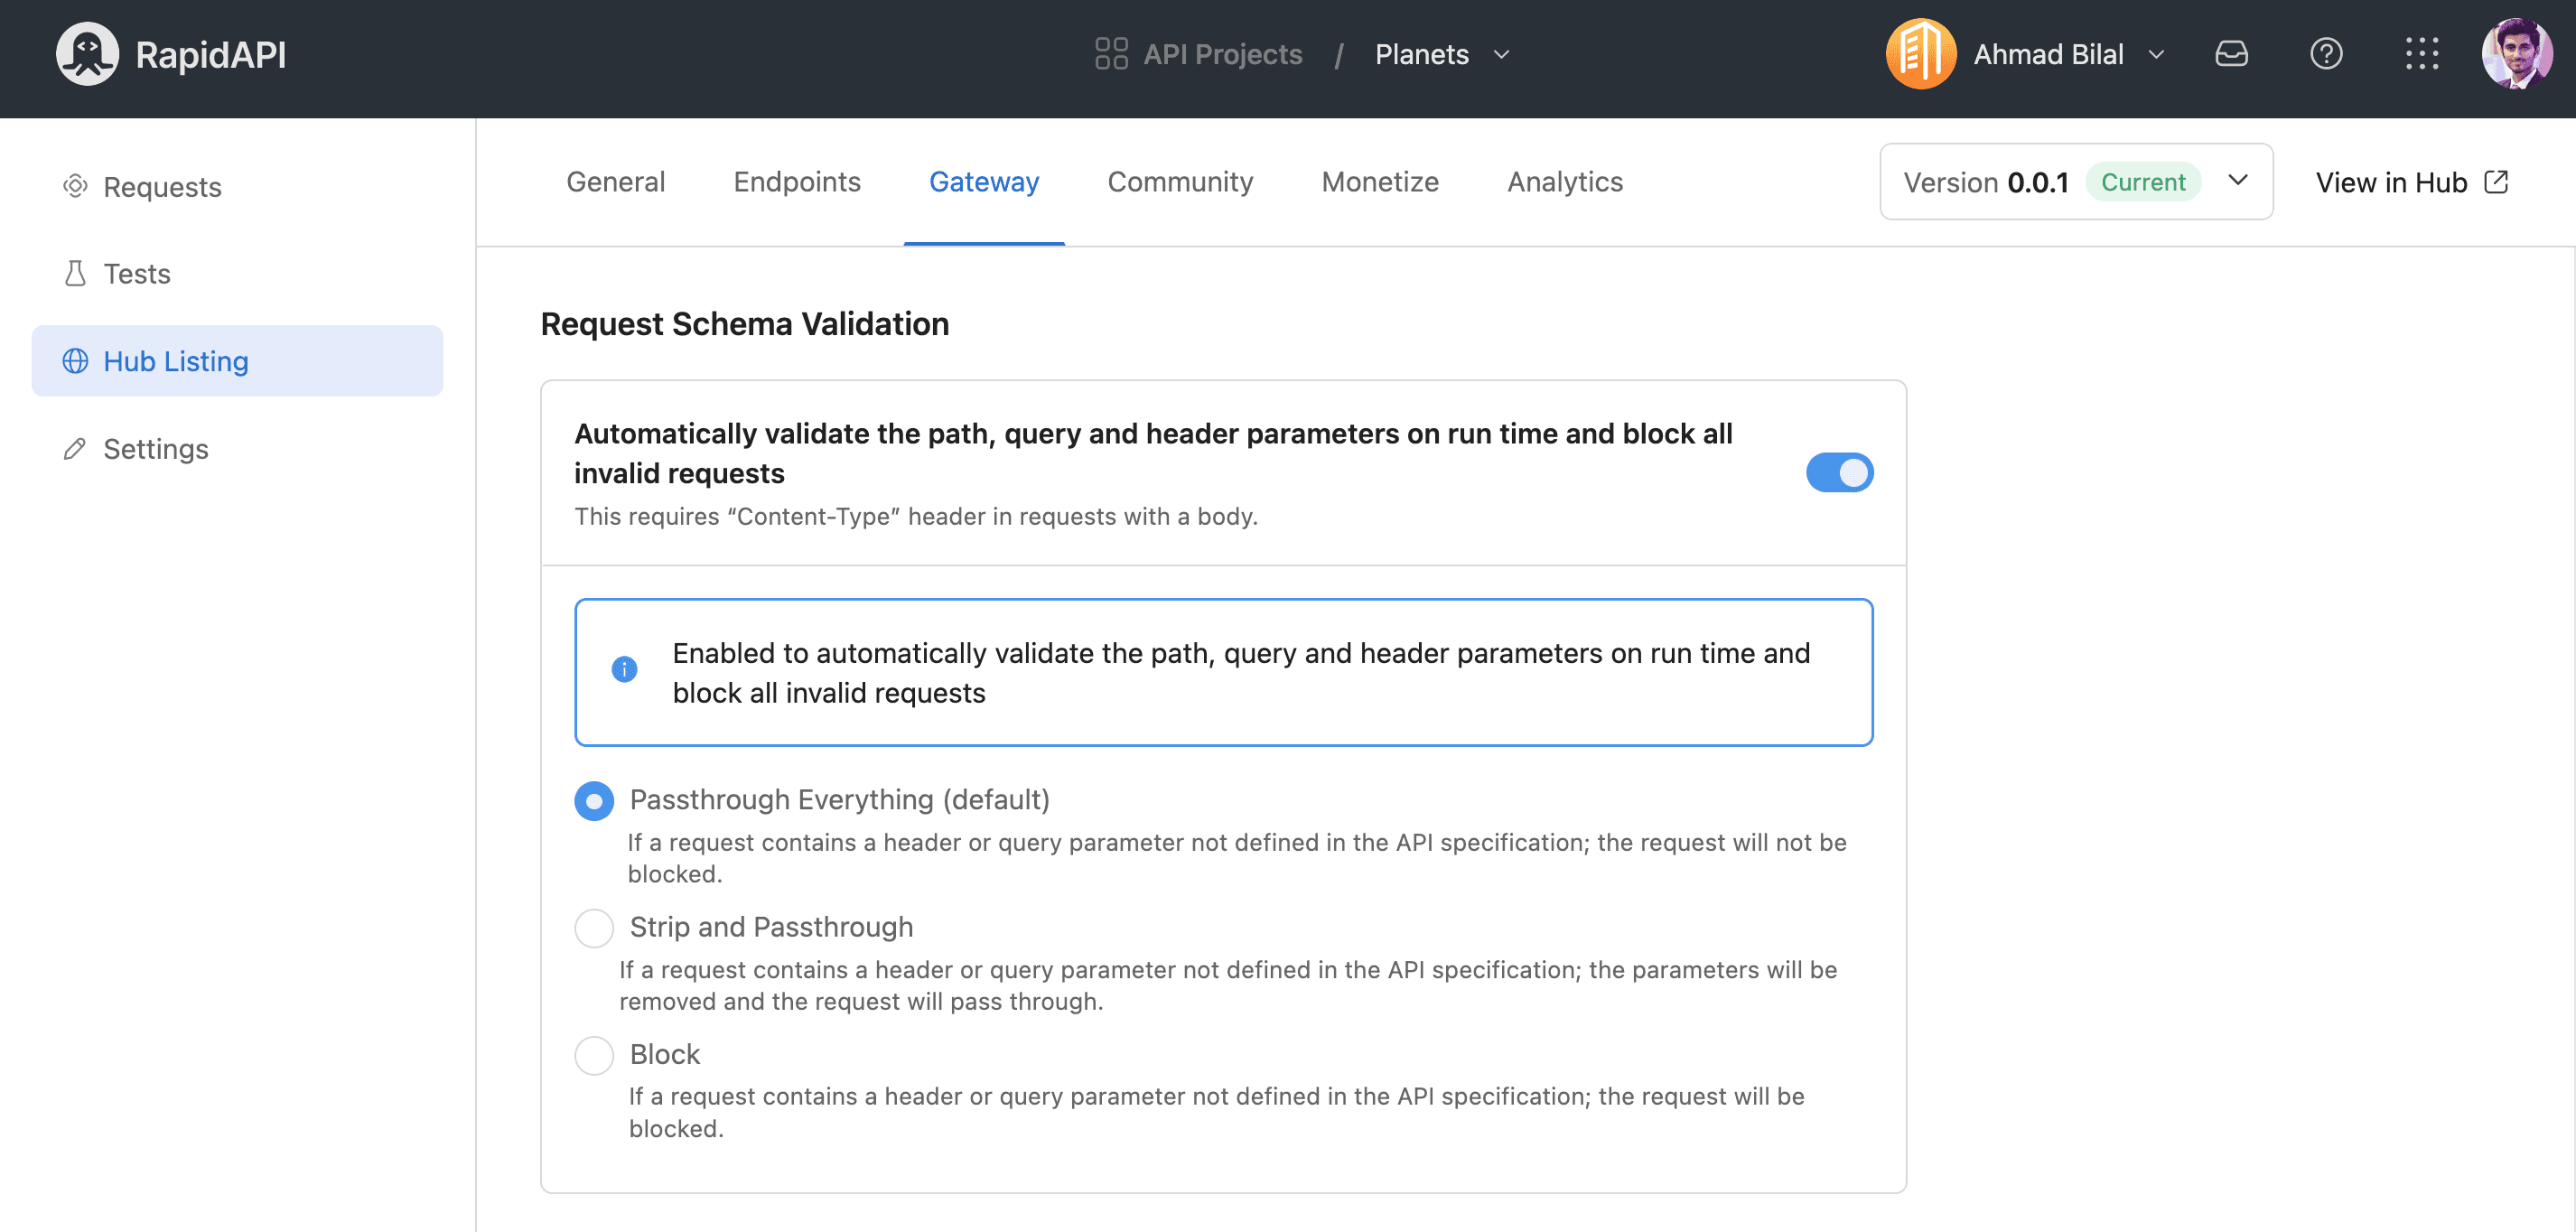Select the Passthrough Everything radio button

pyautogui.click(x=593, y=800)
